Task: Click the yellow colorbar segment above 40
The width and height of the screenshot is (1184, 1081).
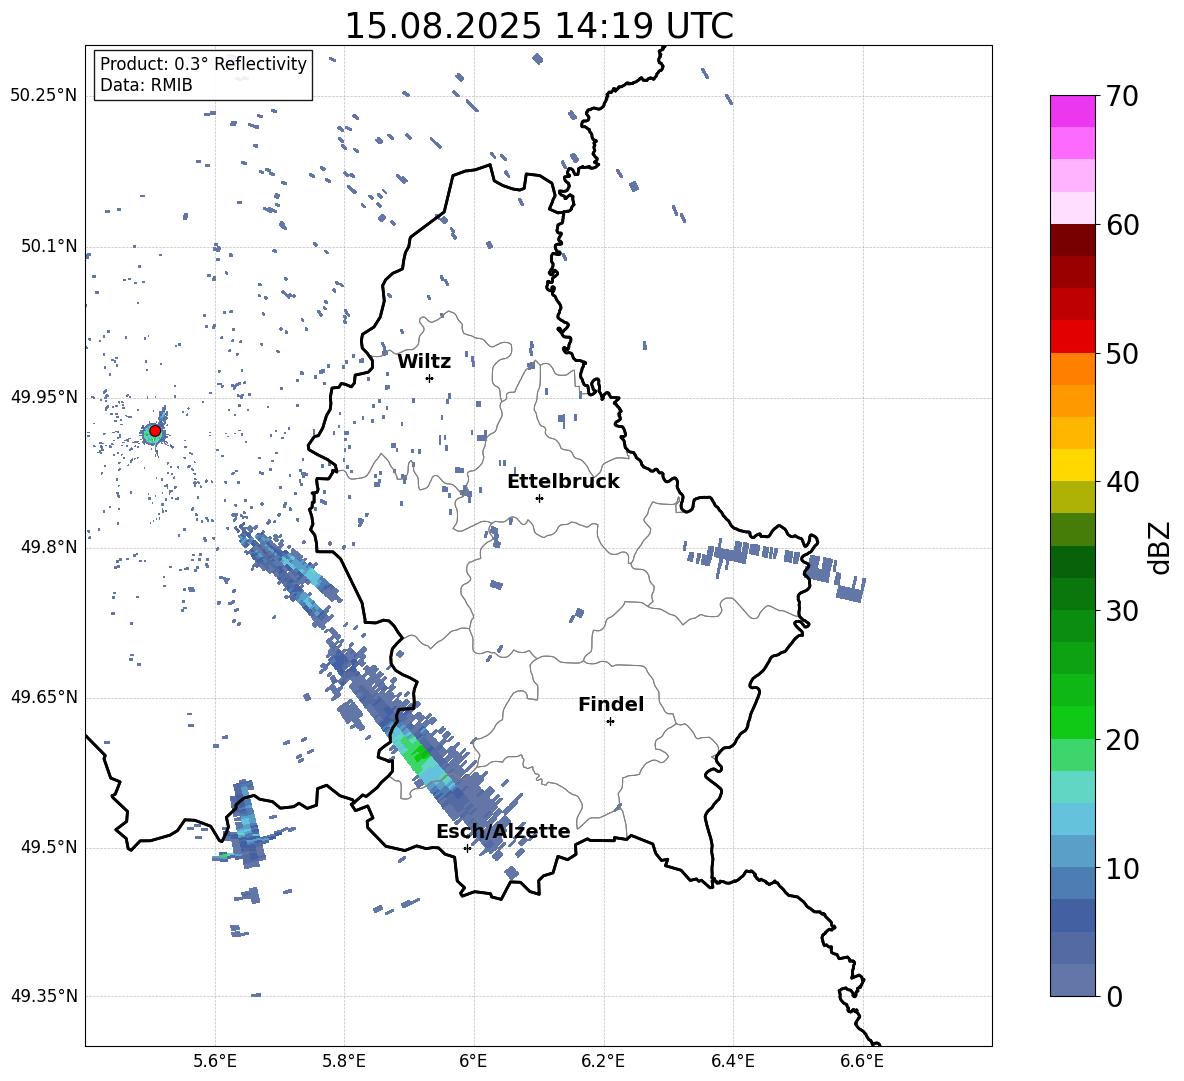Action: tap(1072, 465)
